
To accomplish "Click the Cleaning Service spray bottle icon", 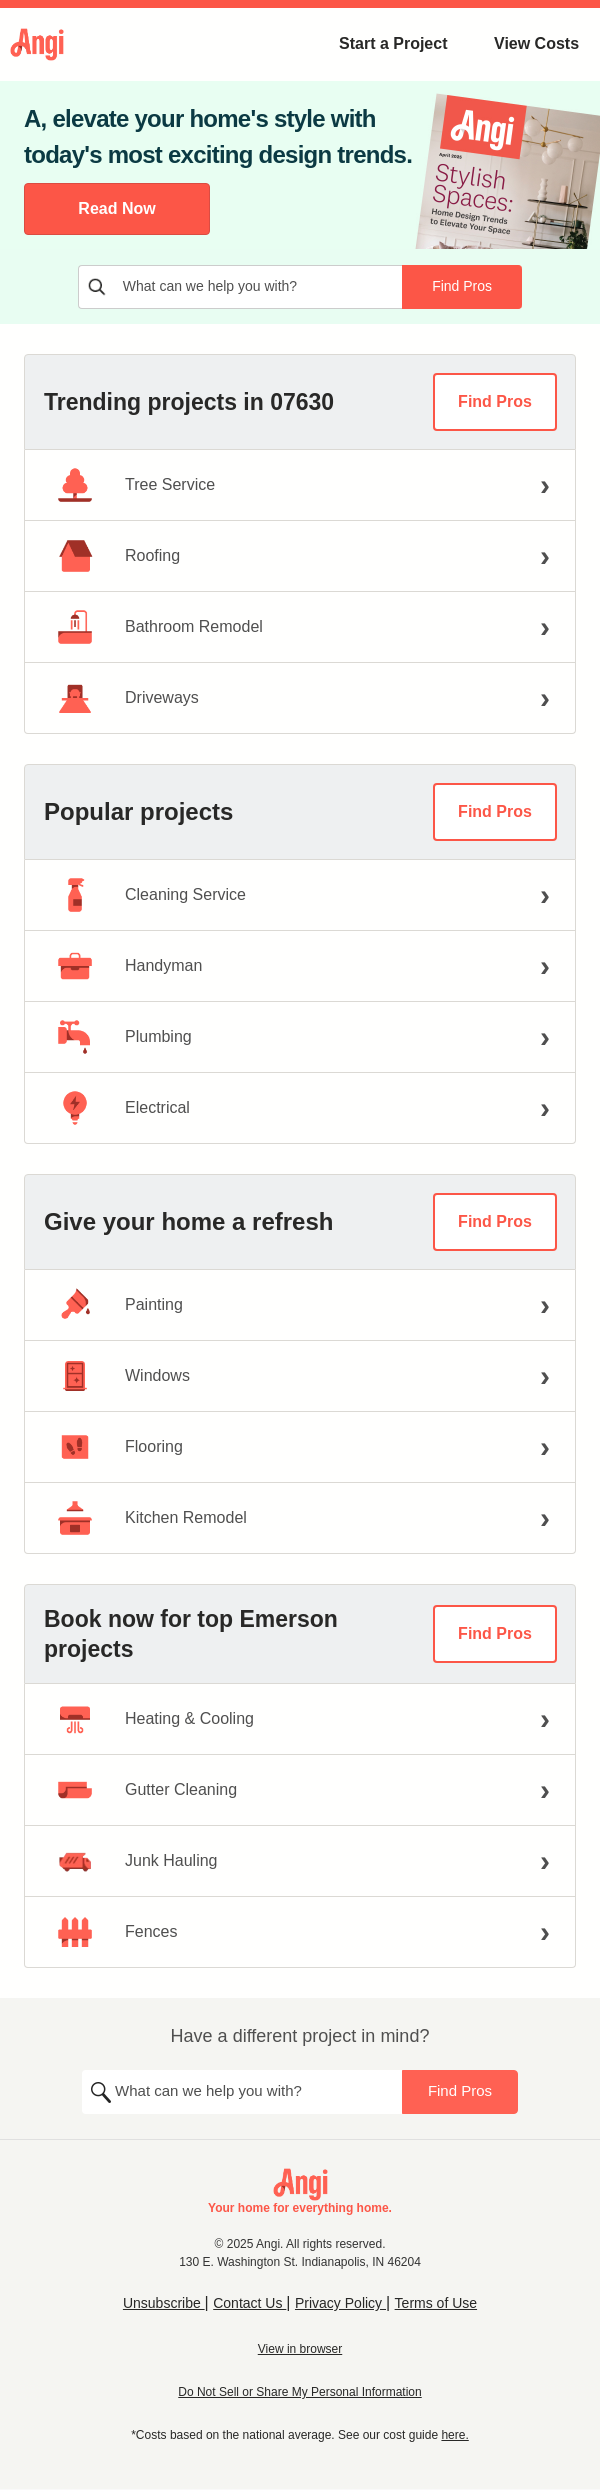I will [75, 895].
